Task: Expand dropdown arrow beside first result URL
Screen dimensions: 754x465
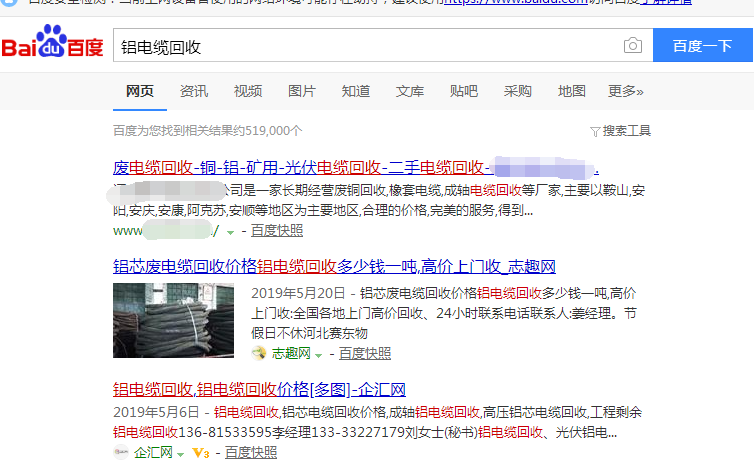Action: click(x=230, y=232)
